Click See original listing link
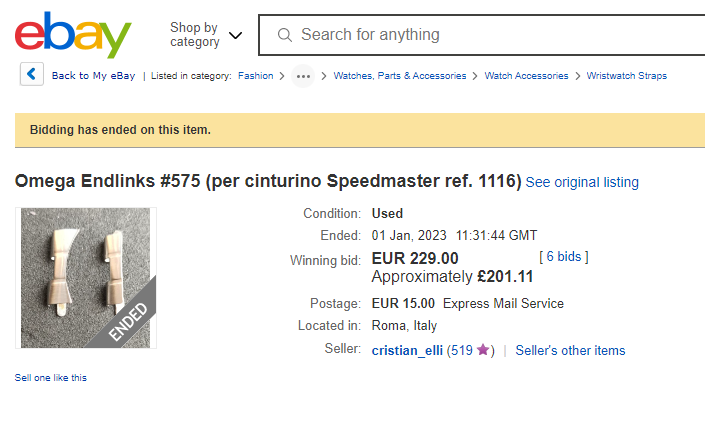 582,182
